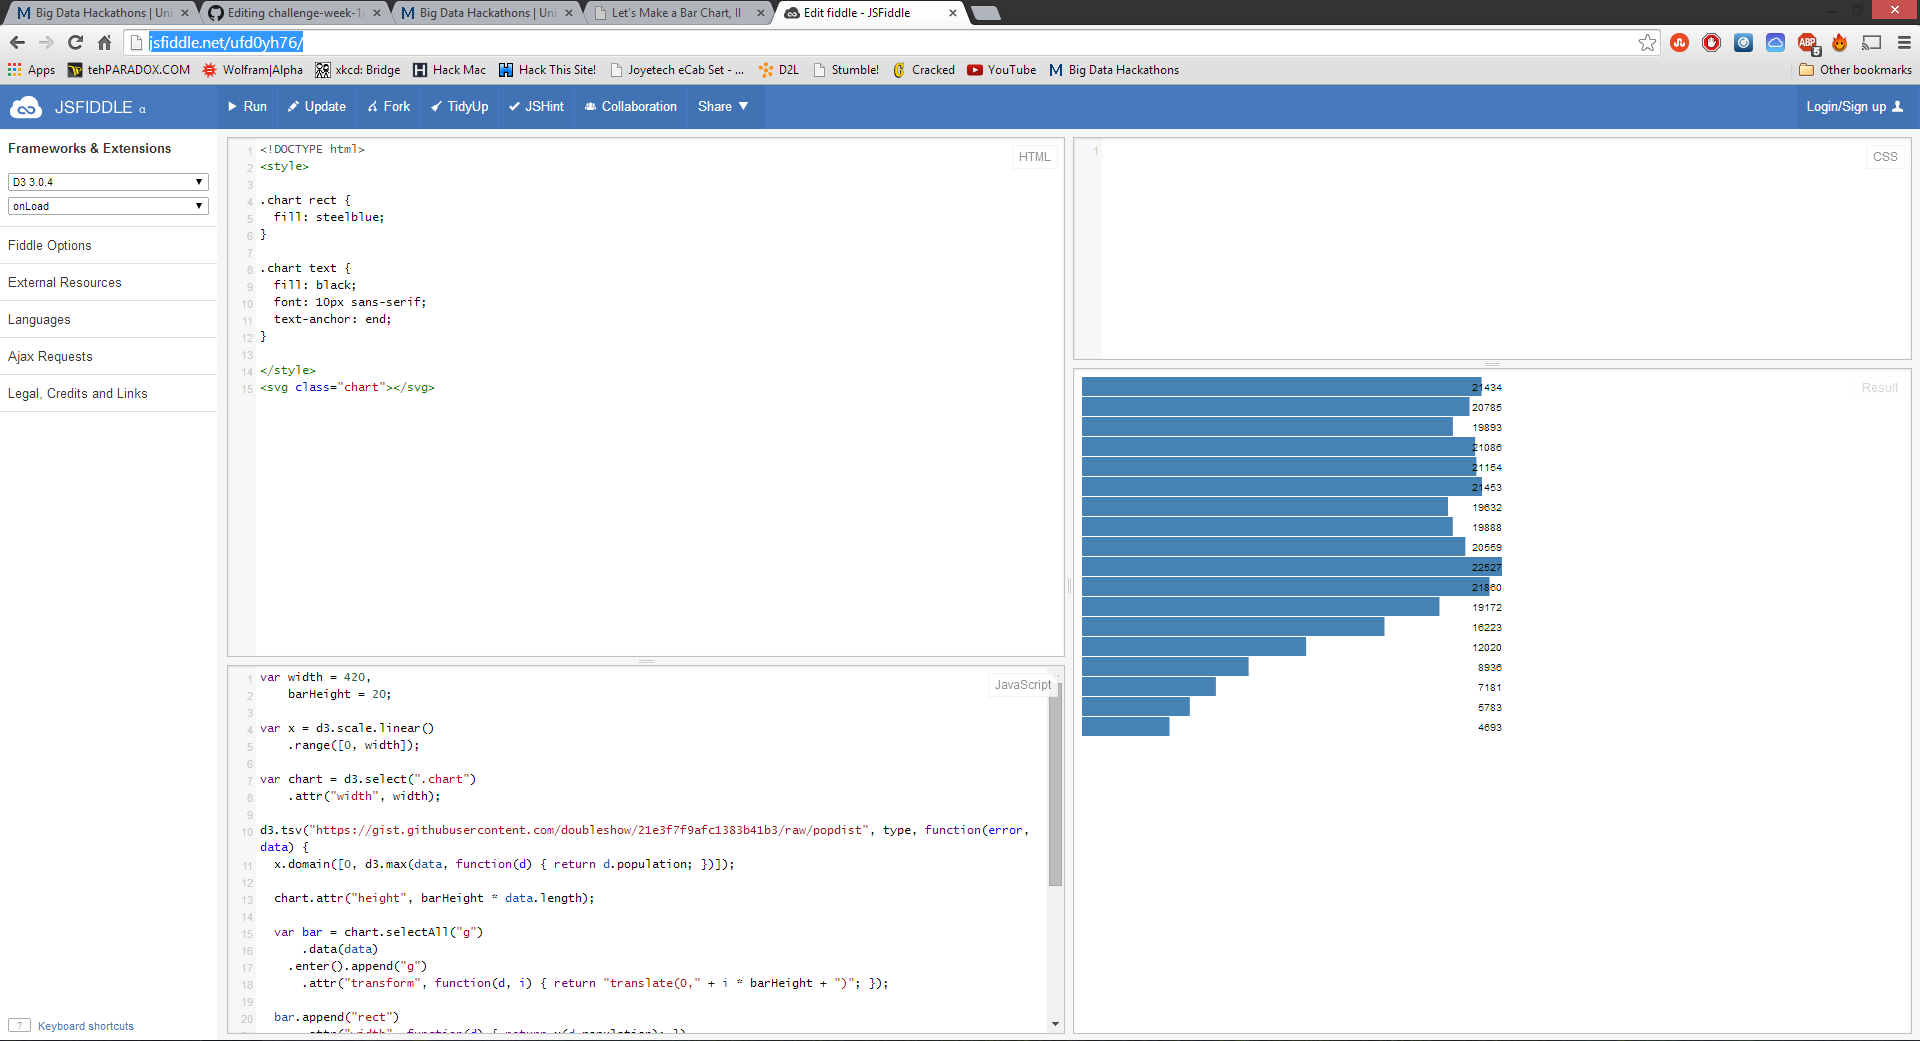Open the Keyboard shortcuts link
The height and width of the screenshot is (1041, 1920).
86,1026
